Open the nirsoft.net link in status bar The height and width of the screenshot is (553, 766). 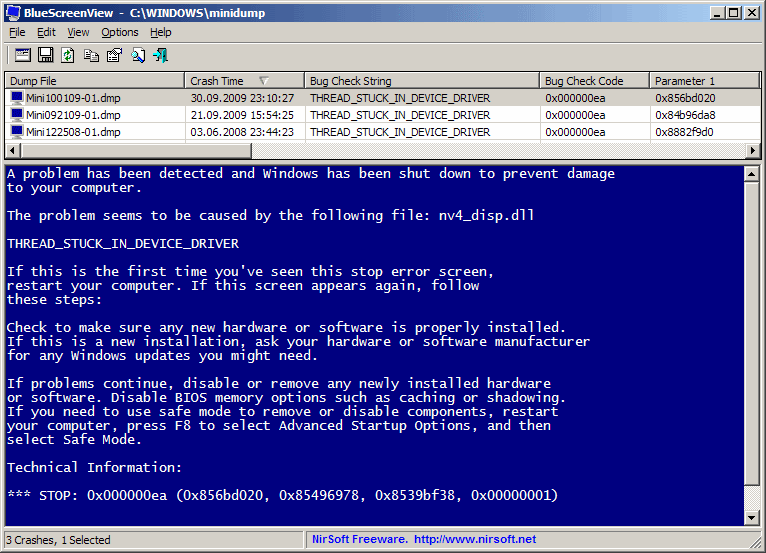click(x=475, y=539)
